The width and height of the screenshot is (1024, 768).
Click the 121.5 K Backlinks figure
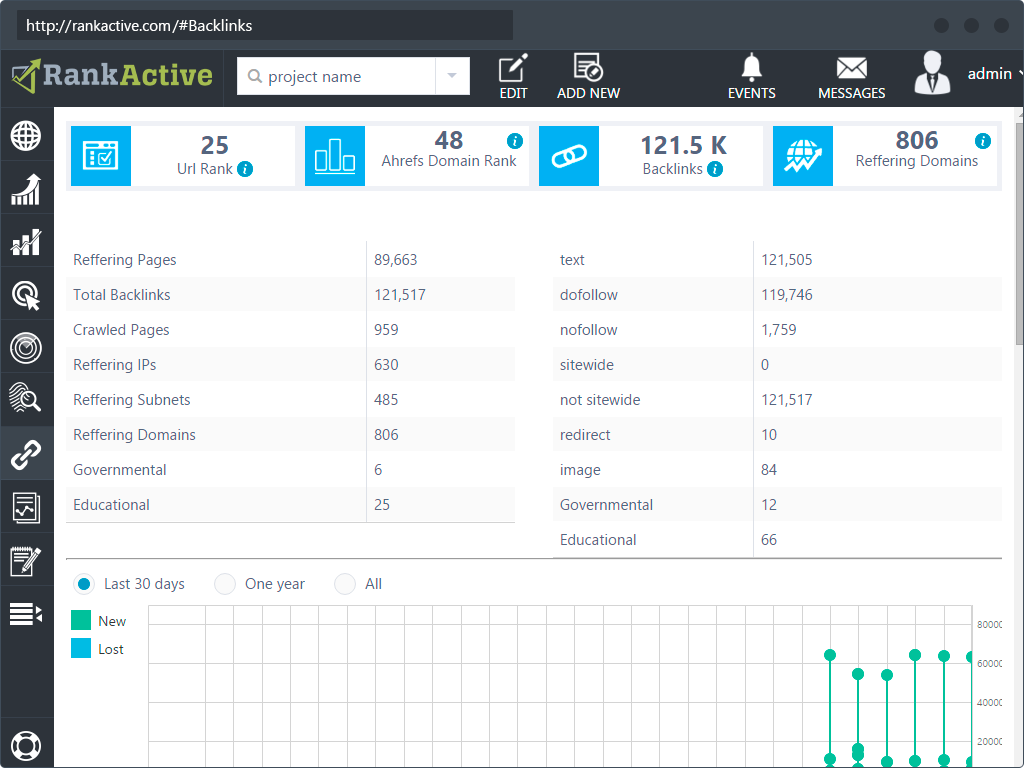(x=683, y=145)
